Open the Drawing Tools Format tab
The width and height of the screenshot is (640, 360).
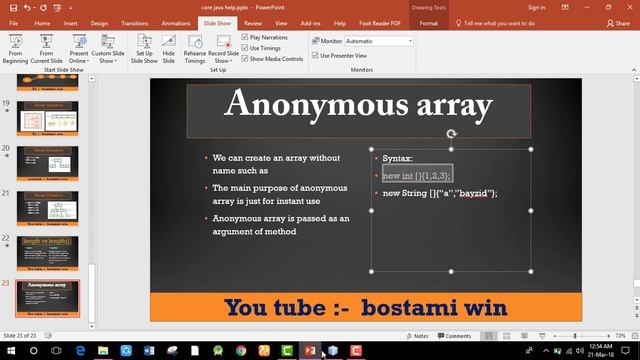429,23
